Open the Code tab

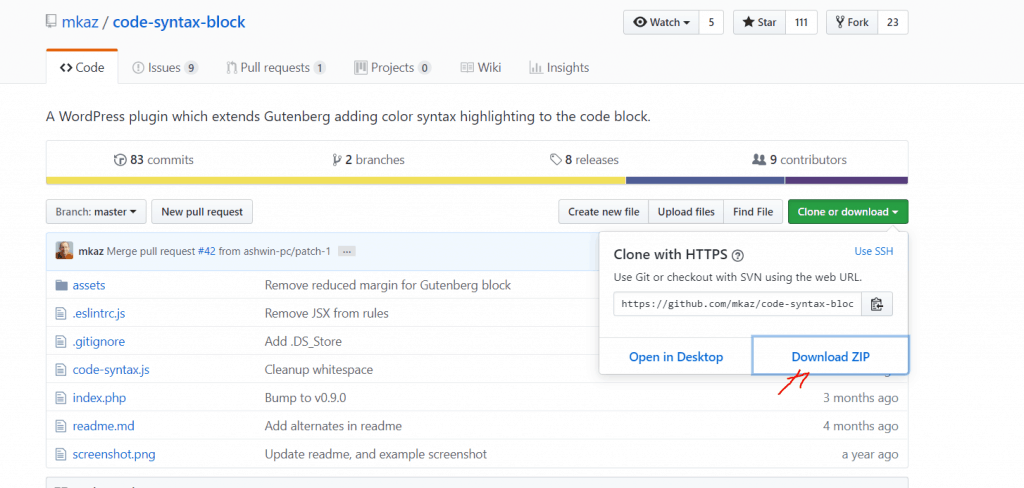click(82, 67)
